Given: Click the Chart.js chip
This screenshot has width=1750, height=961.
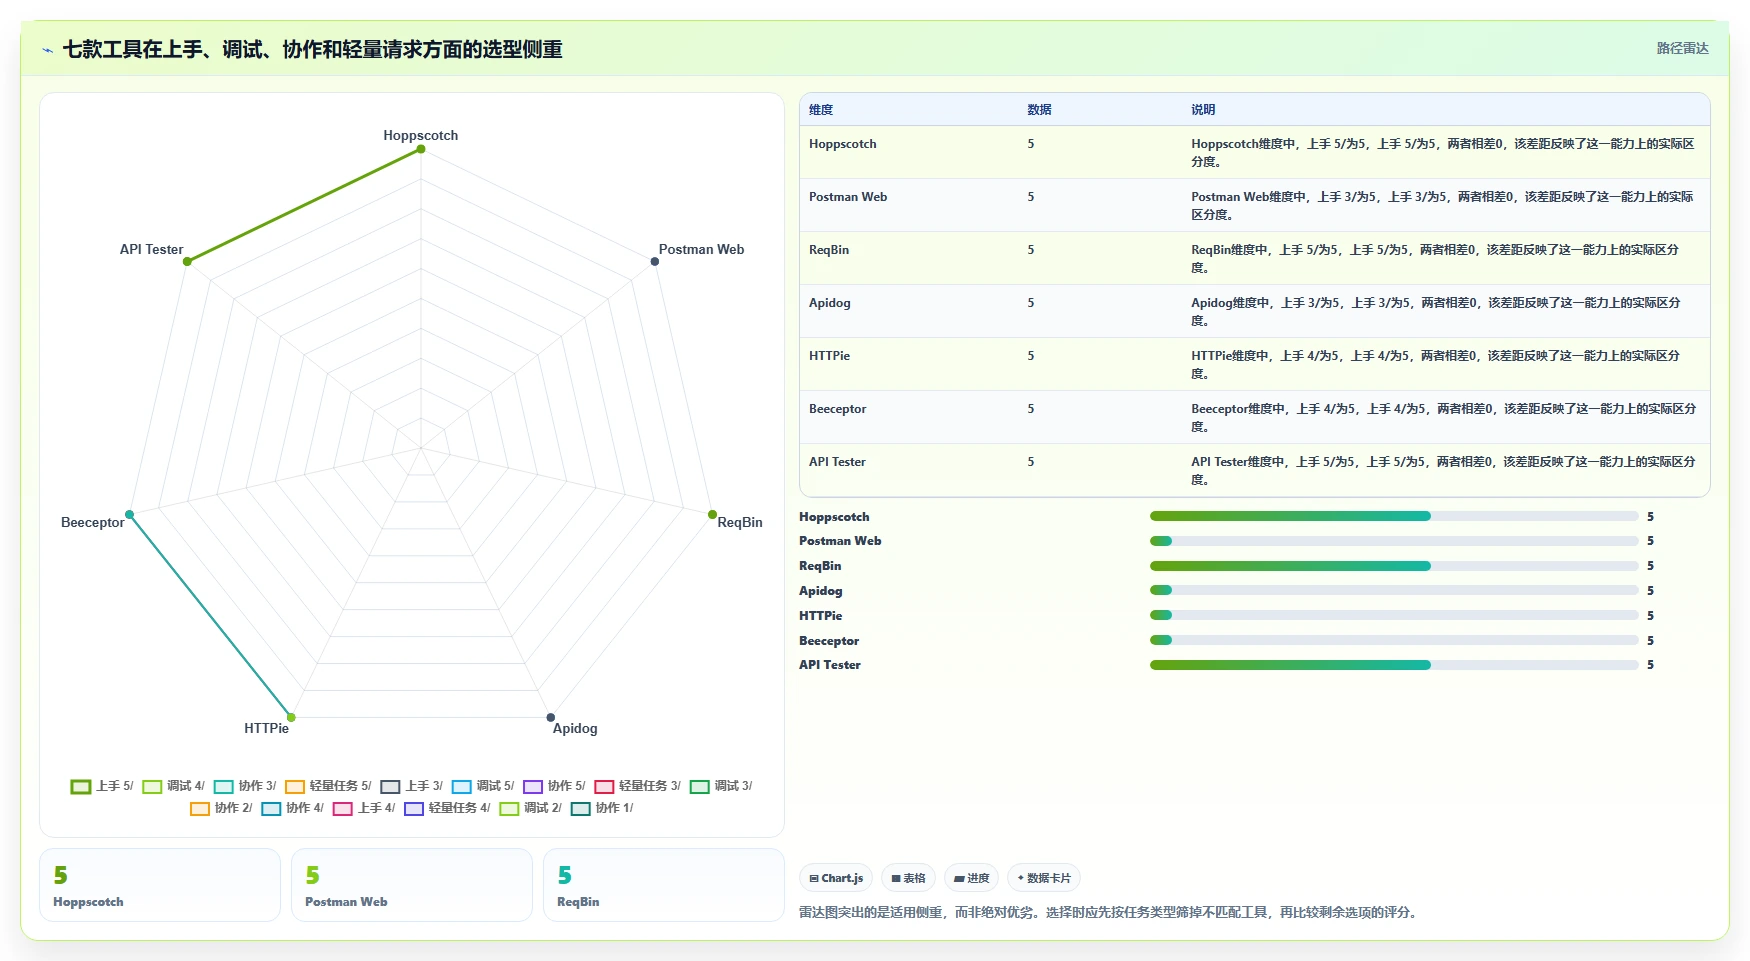Looking at the screenshot, I should 836,878.
